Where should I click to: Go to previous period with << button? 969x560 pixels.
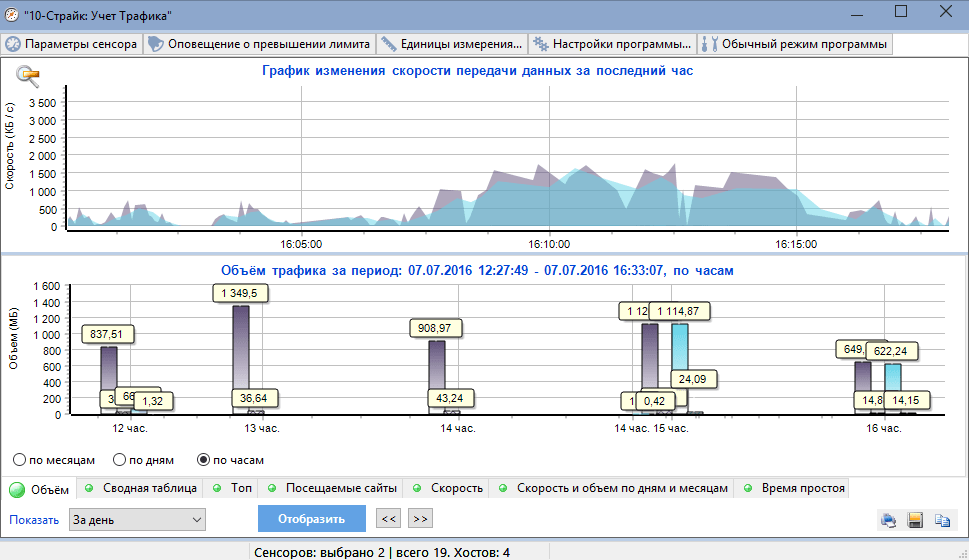click(389, 519)
